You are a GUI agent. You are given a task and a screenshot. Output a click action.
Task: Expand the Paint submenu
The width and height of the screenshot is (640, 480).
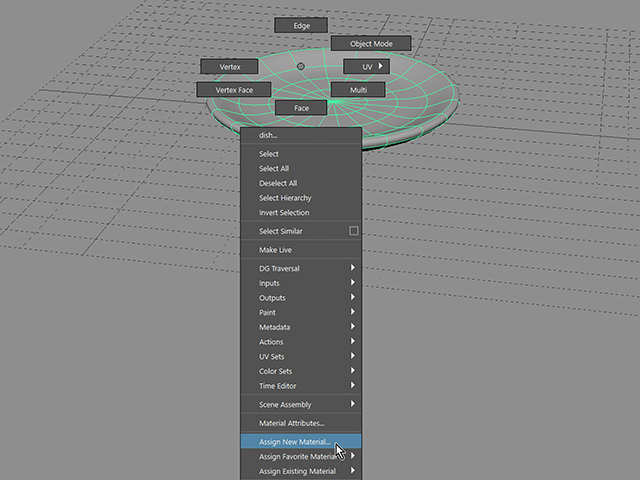301,312
